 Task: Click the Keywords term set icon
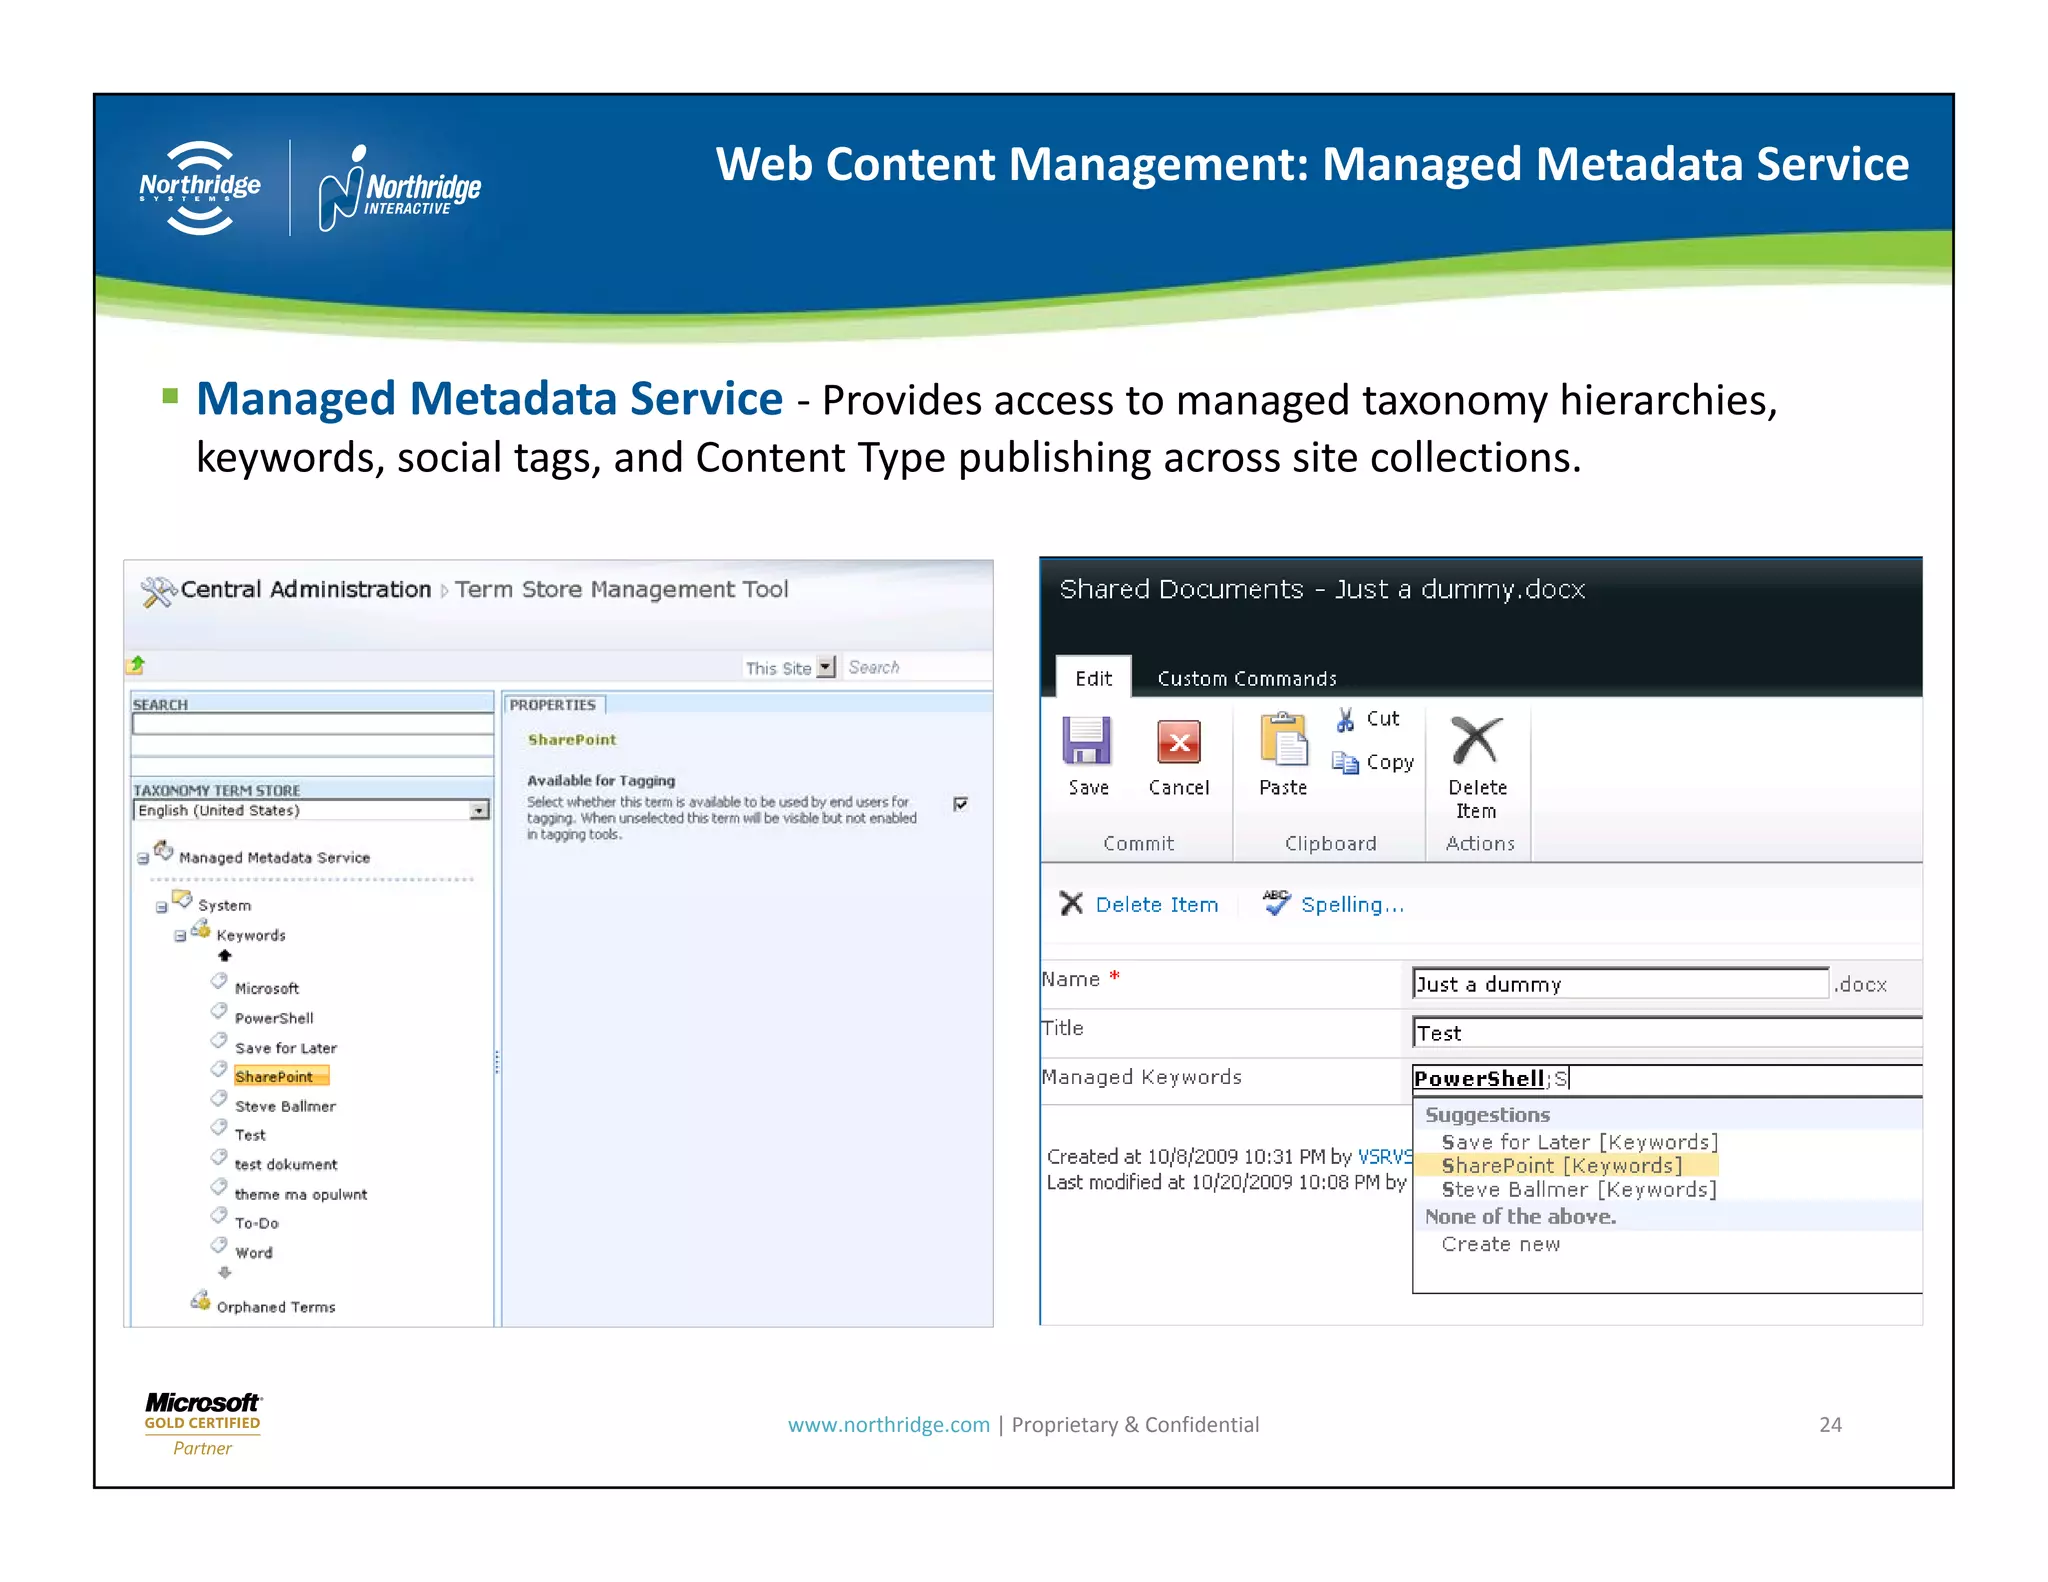click(201, 929)
